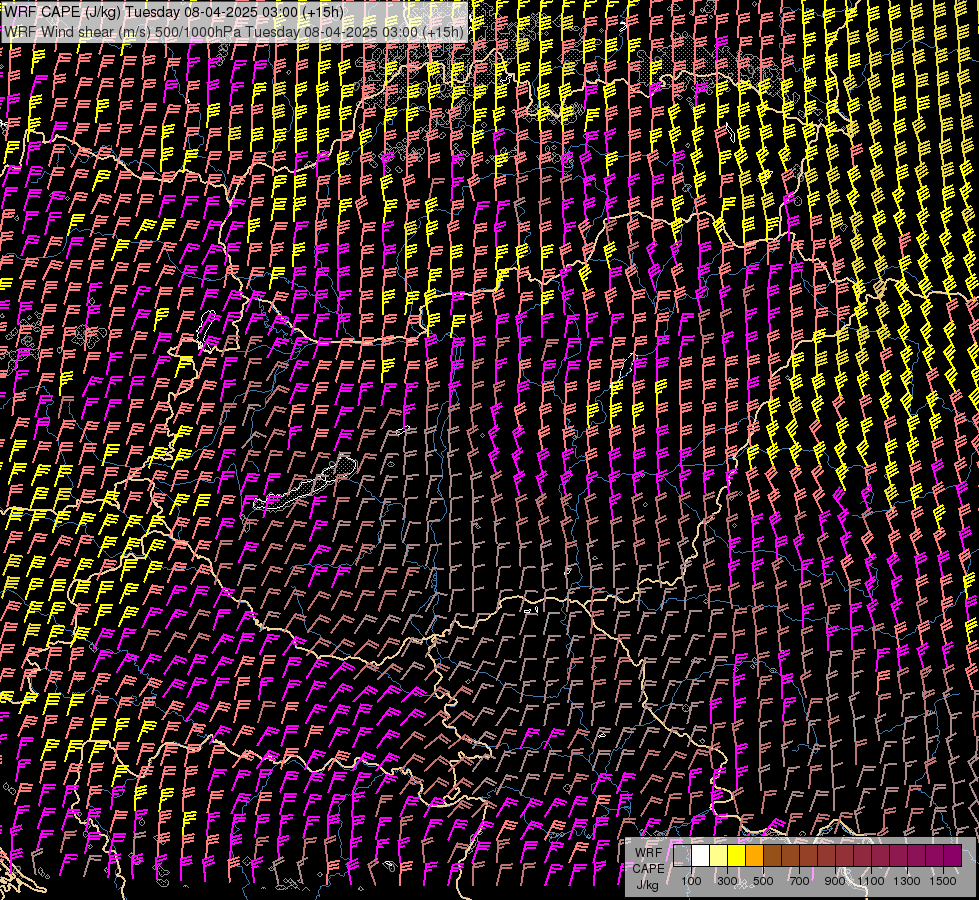This screenshot has height=900, width=979.
Task: Click the elongated white-outlined lake on the map
Action: tap(305, 485)
